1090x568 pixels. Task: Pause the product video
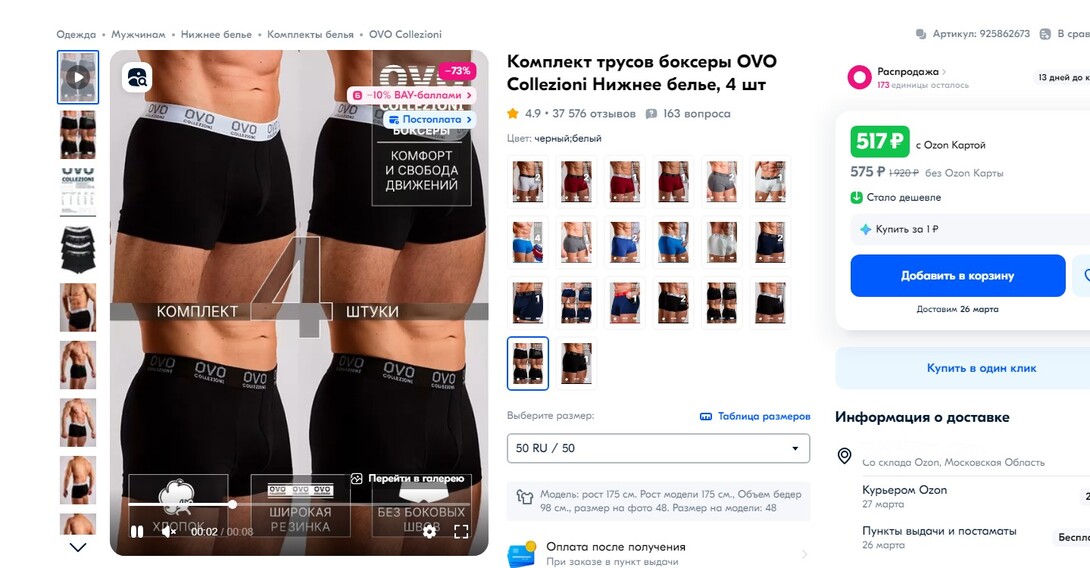(x=137, y=531)
